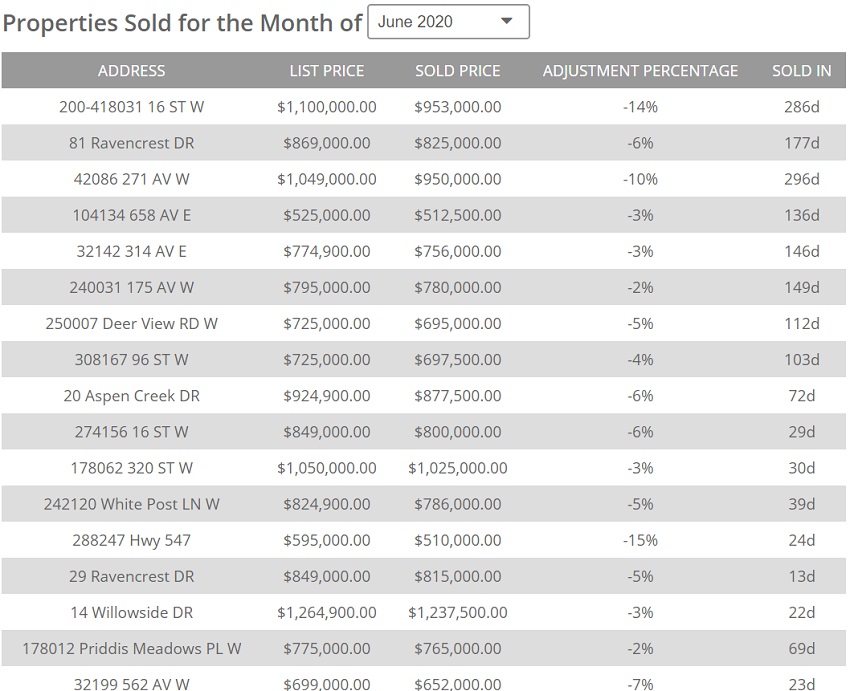
Task: Click the SOLD IN column header
Action: click(x=802, y=71)
